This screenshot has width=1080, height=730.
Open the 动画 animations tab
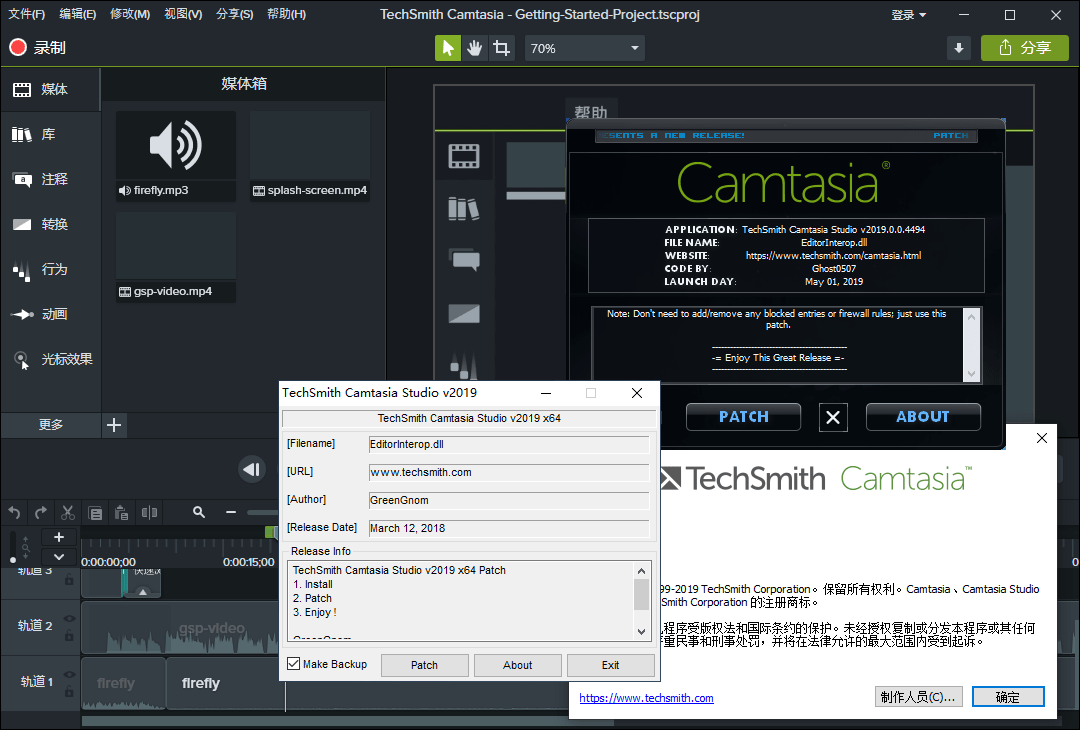point(50,314)
